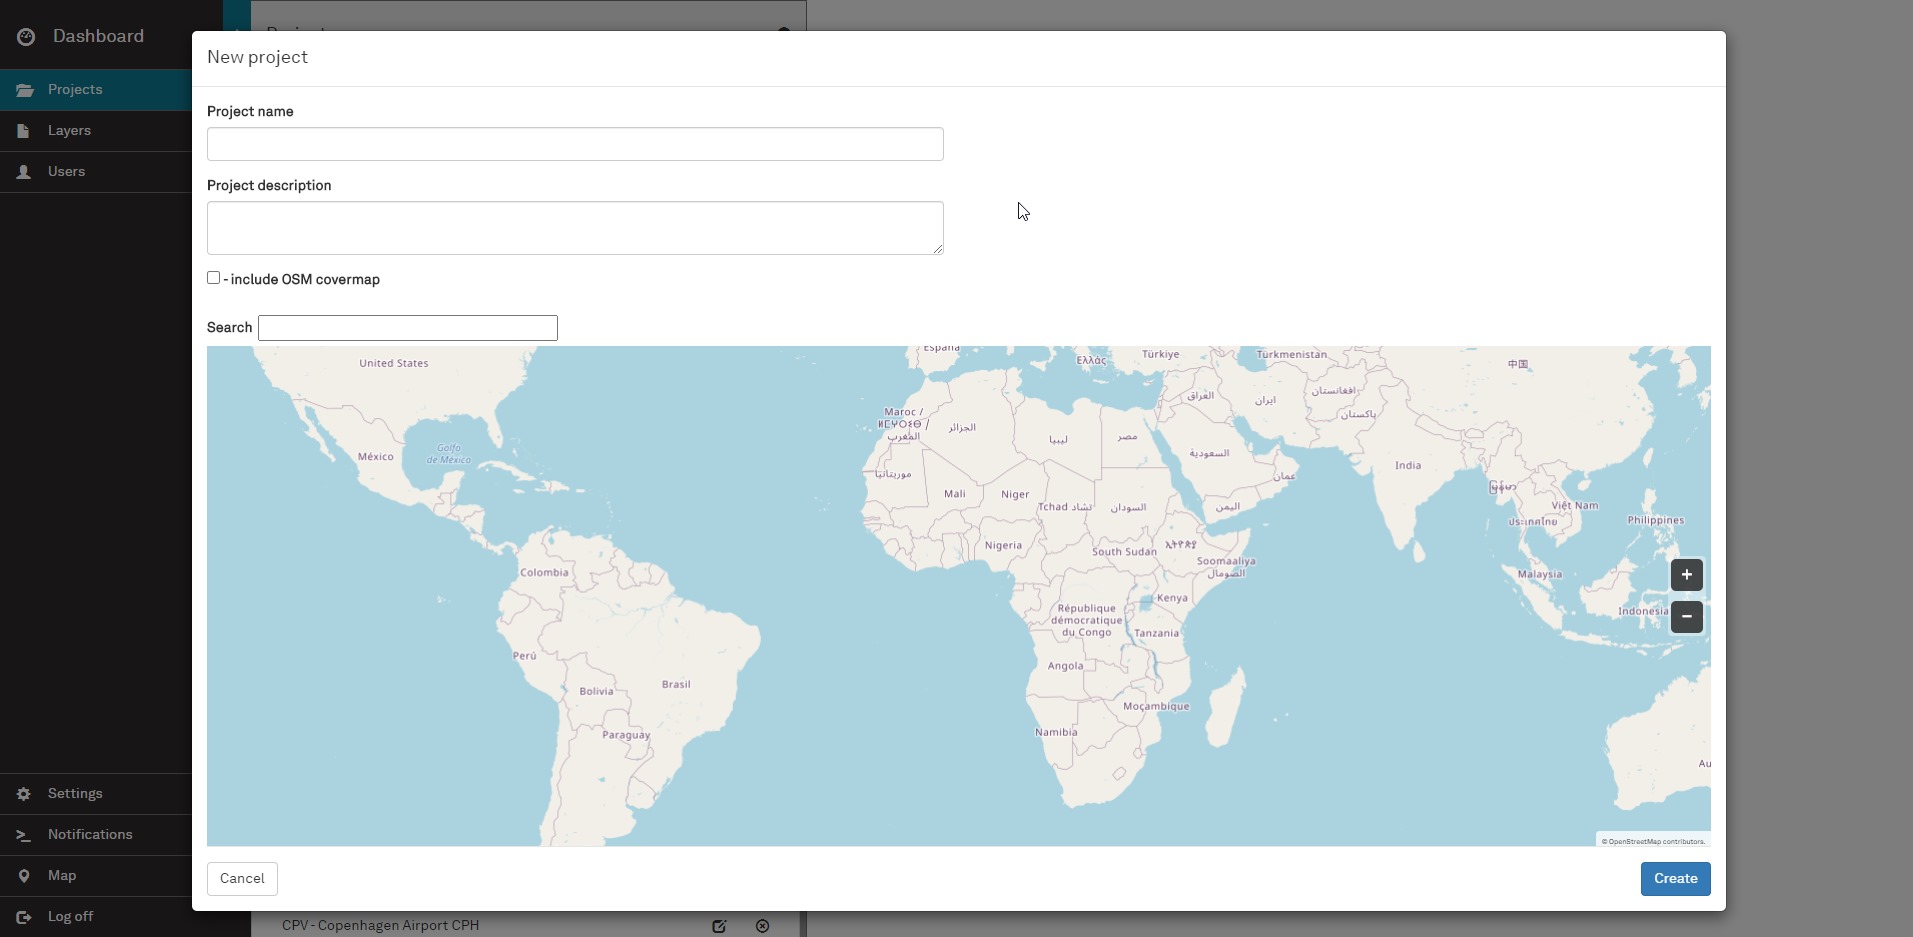Click the Log off exit icon
Image resolution: width=1913 pixels, height=937 pixels.
24,917
